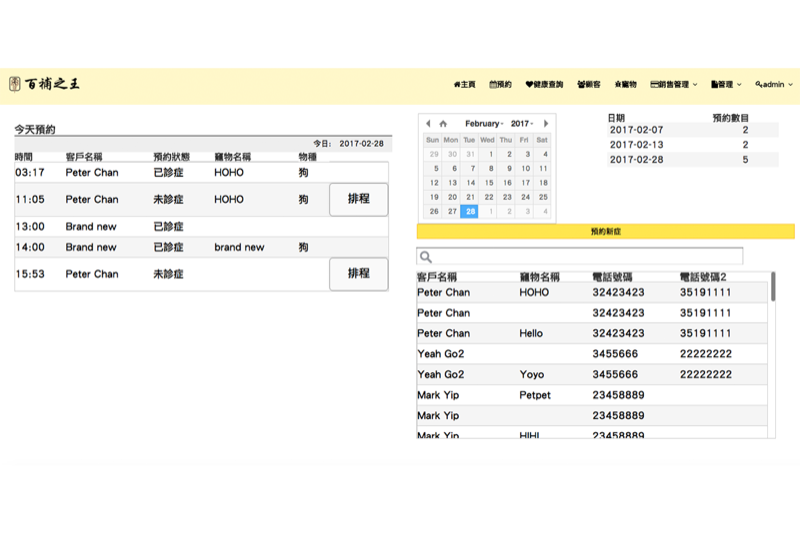Select the 14:00 Brand new appointment
Screen dimensions: 800x533
click(201, 247)
